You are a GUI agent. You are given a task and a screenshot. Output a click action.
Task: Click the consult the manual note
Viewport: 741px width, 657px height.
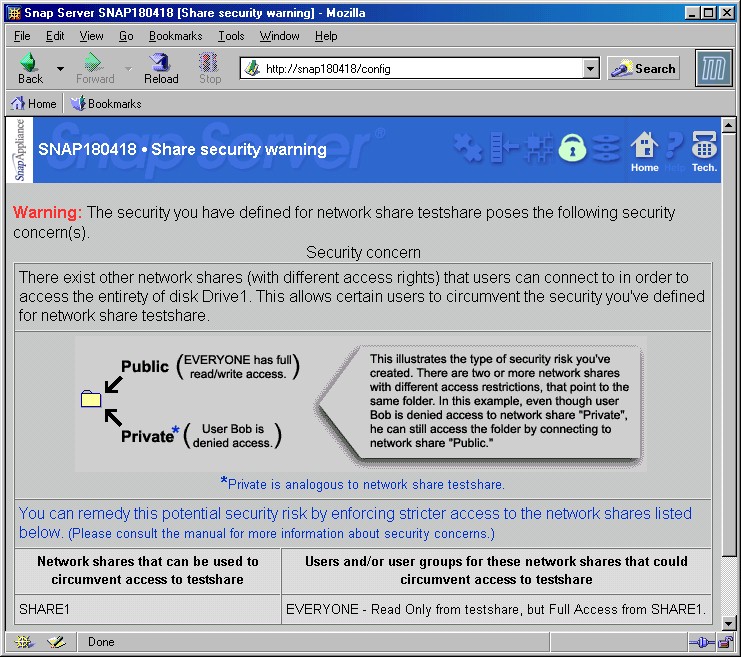click(x=281, y=534)
